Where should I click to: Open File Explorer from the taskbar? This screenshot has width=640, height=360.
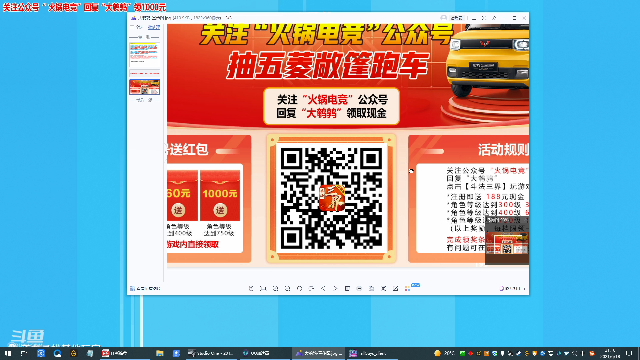160,353
